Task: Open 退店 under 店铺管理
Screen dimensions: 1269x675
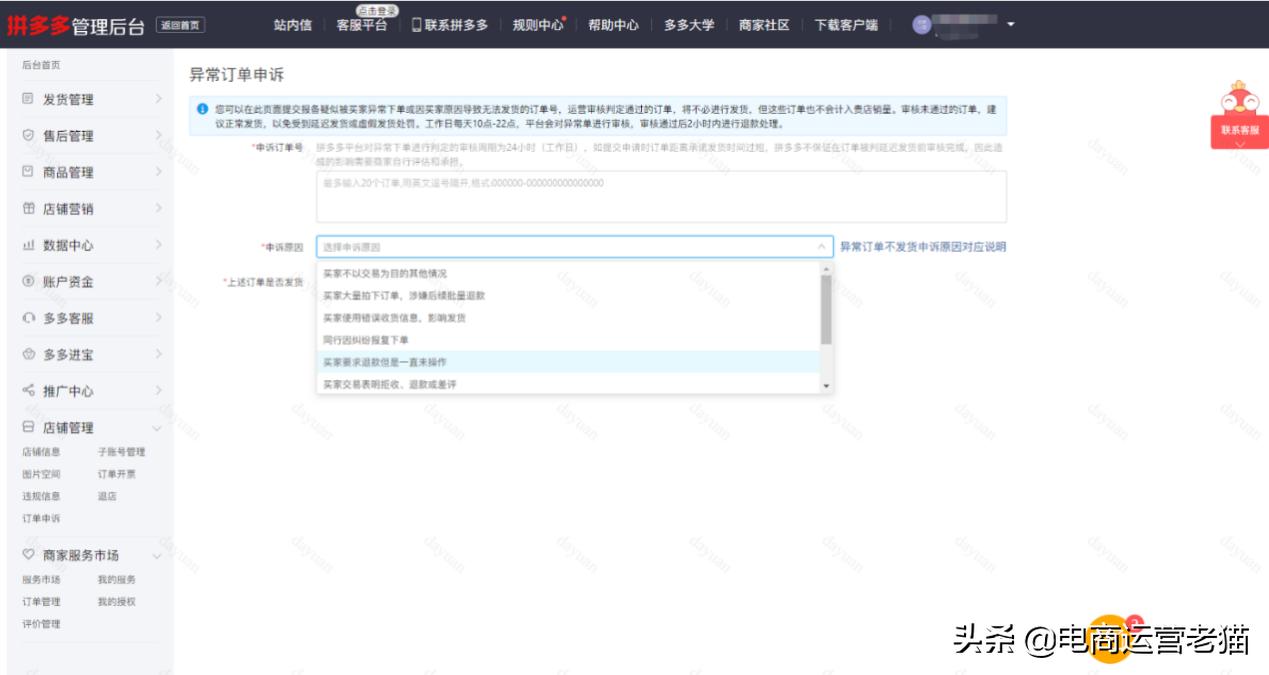Action: 107,496
